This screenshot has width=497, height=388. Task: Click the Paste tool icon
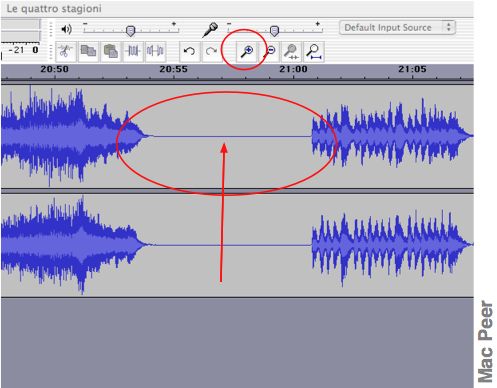(110, 51)
